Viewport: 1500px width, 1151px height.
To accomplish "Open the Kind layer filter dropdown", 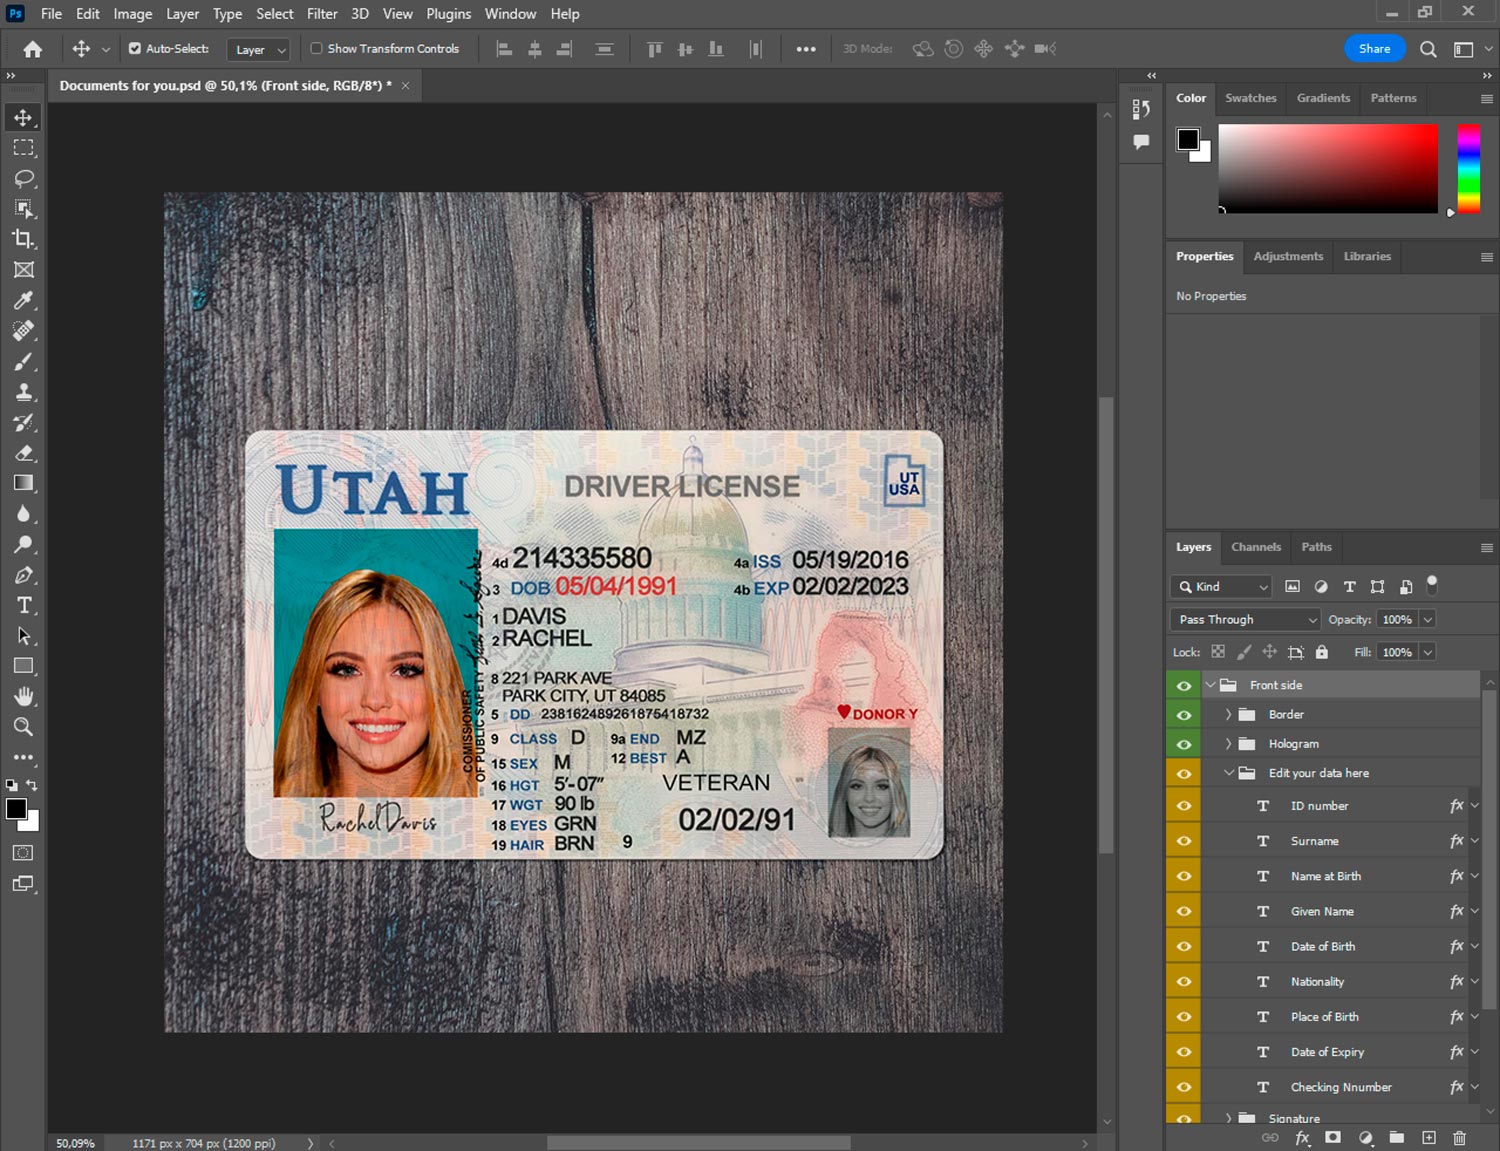I will pos(1221,587).
